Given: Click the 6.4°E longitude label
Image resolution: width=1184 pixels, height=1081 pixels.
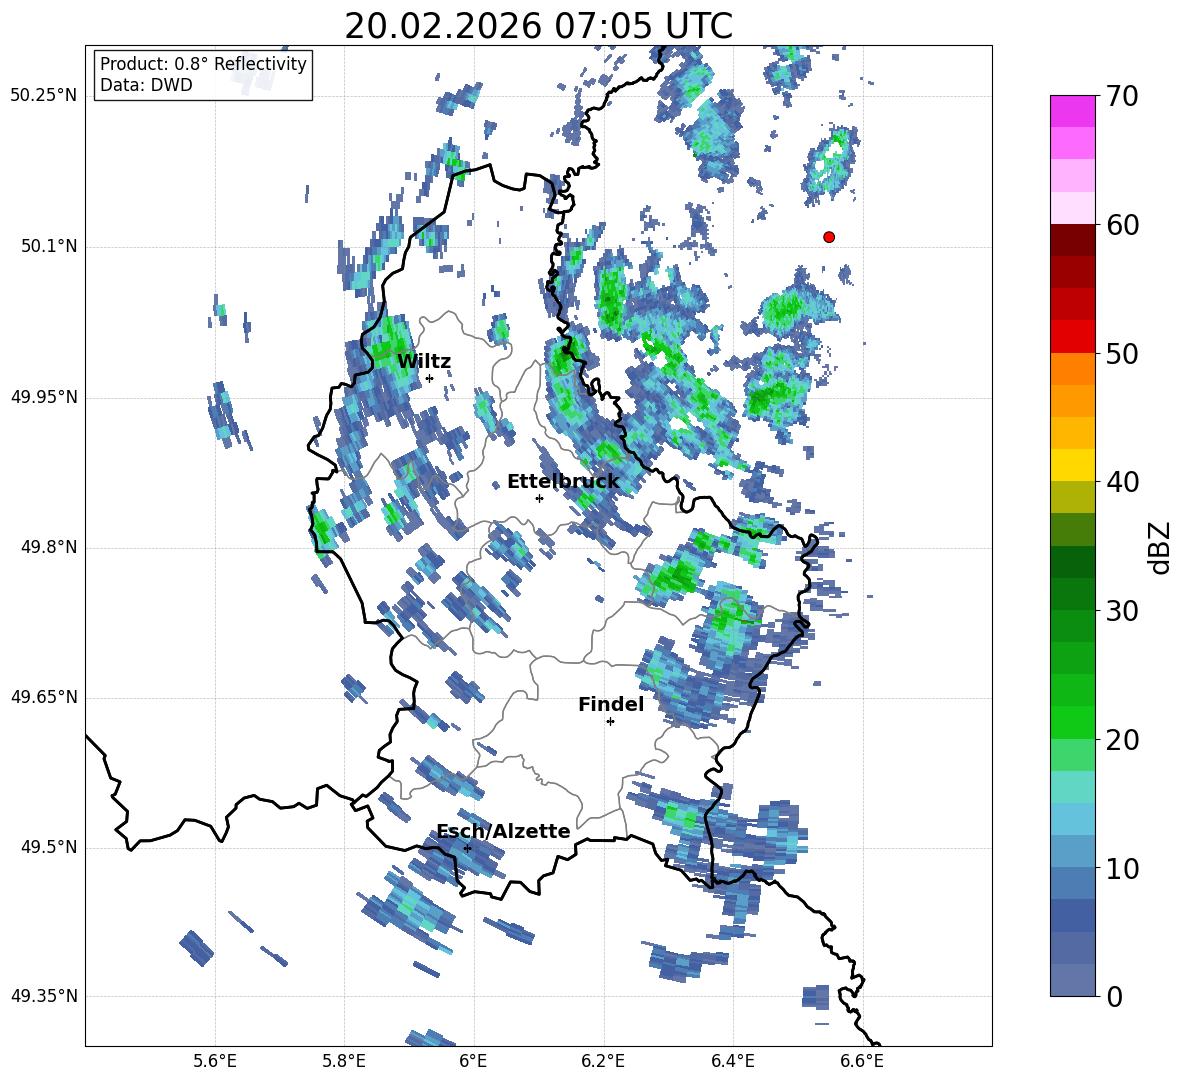Looking at the screenshot, I should pos(732,1061).
